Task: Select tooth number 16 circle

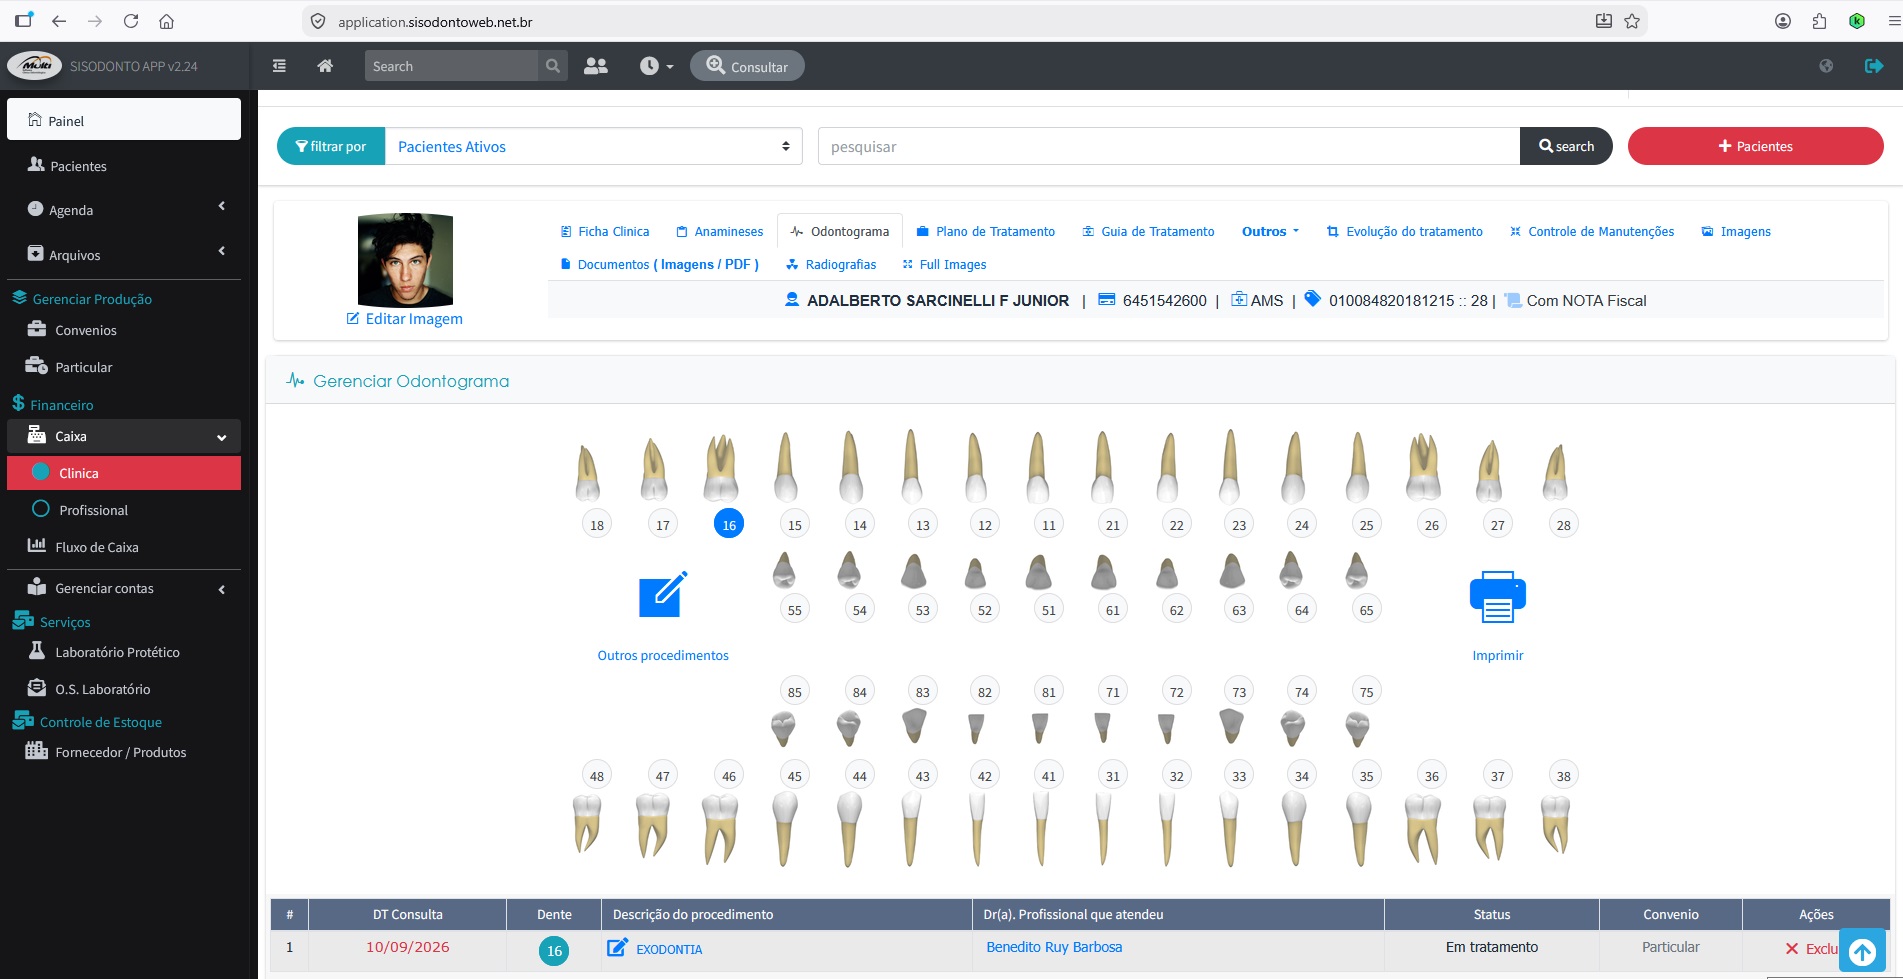Action: click(x=729, y=524)
